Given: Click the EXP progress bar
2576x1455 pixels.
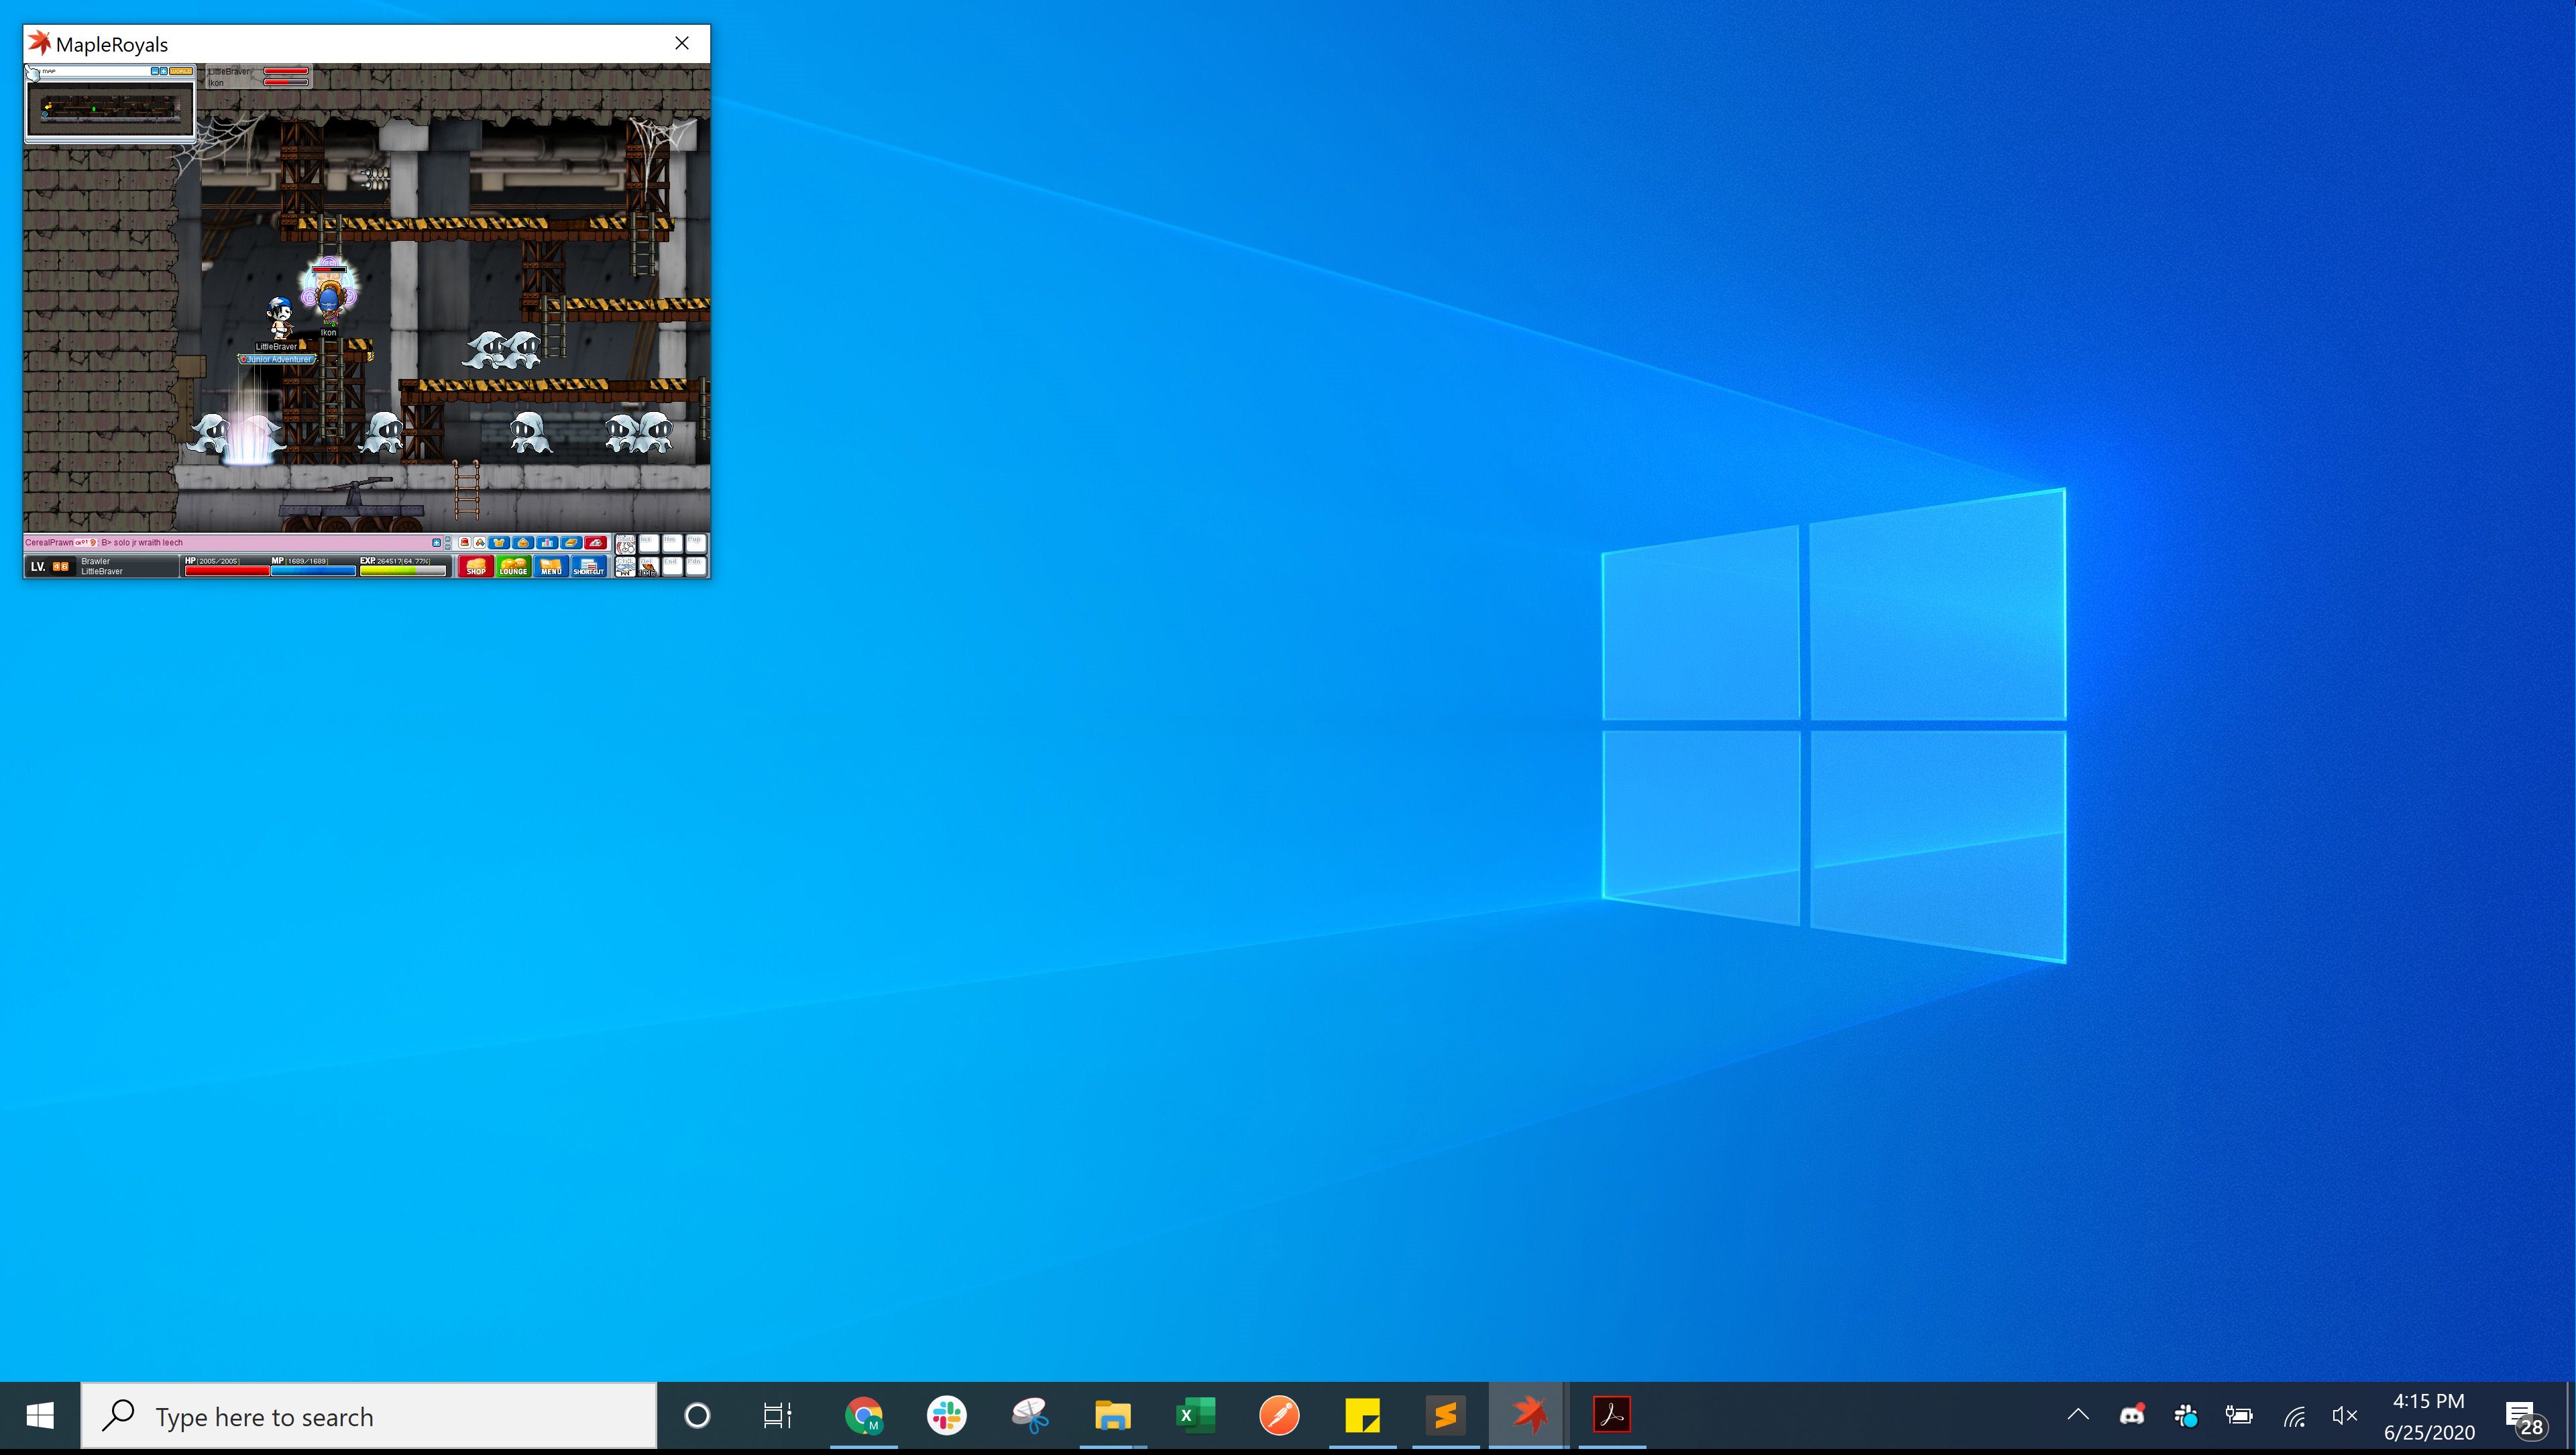Looking at the screenshot, I should click(403, 571).
